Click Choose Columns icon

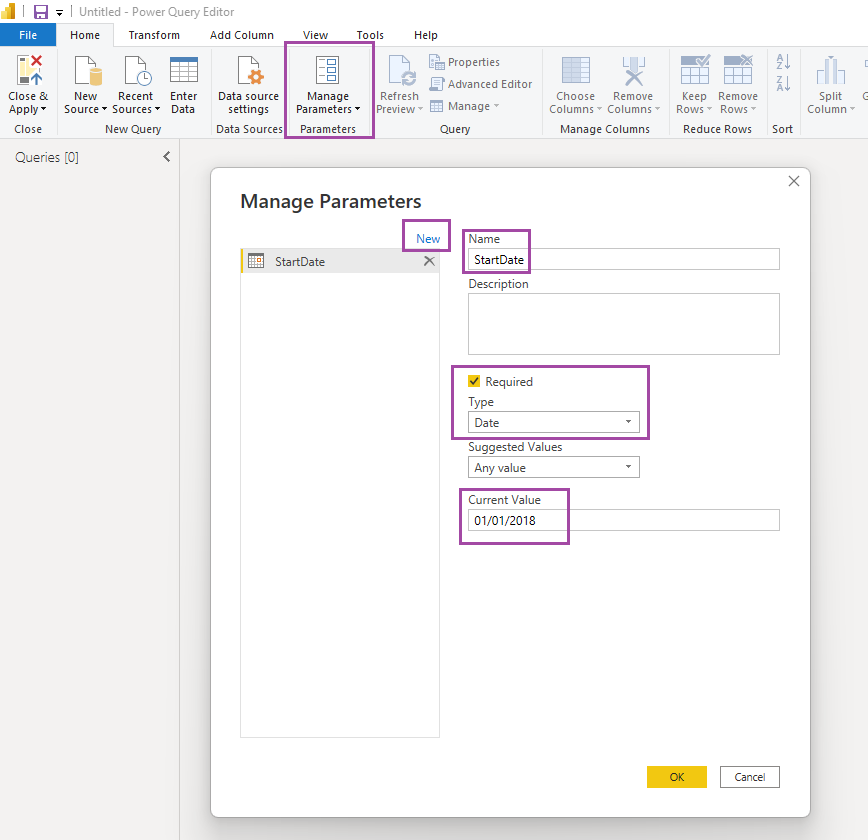(575, 70)
